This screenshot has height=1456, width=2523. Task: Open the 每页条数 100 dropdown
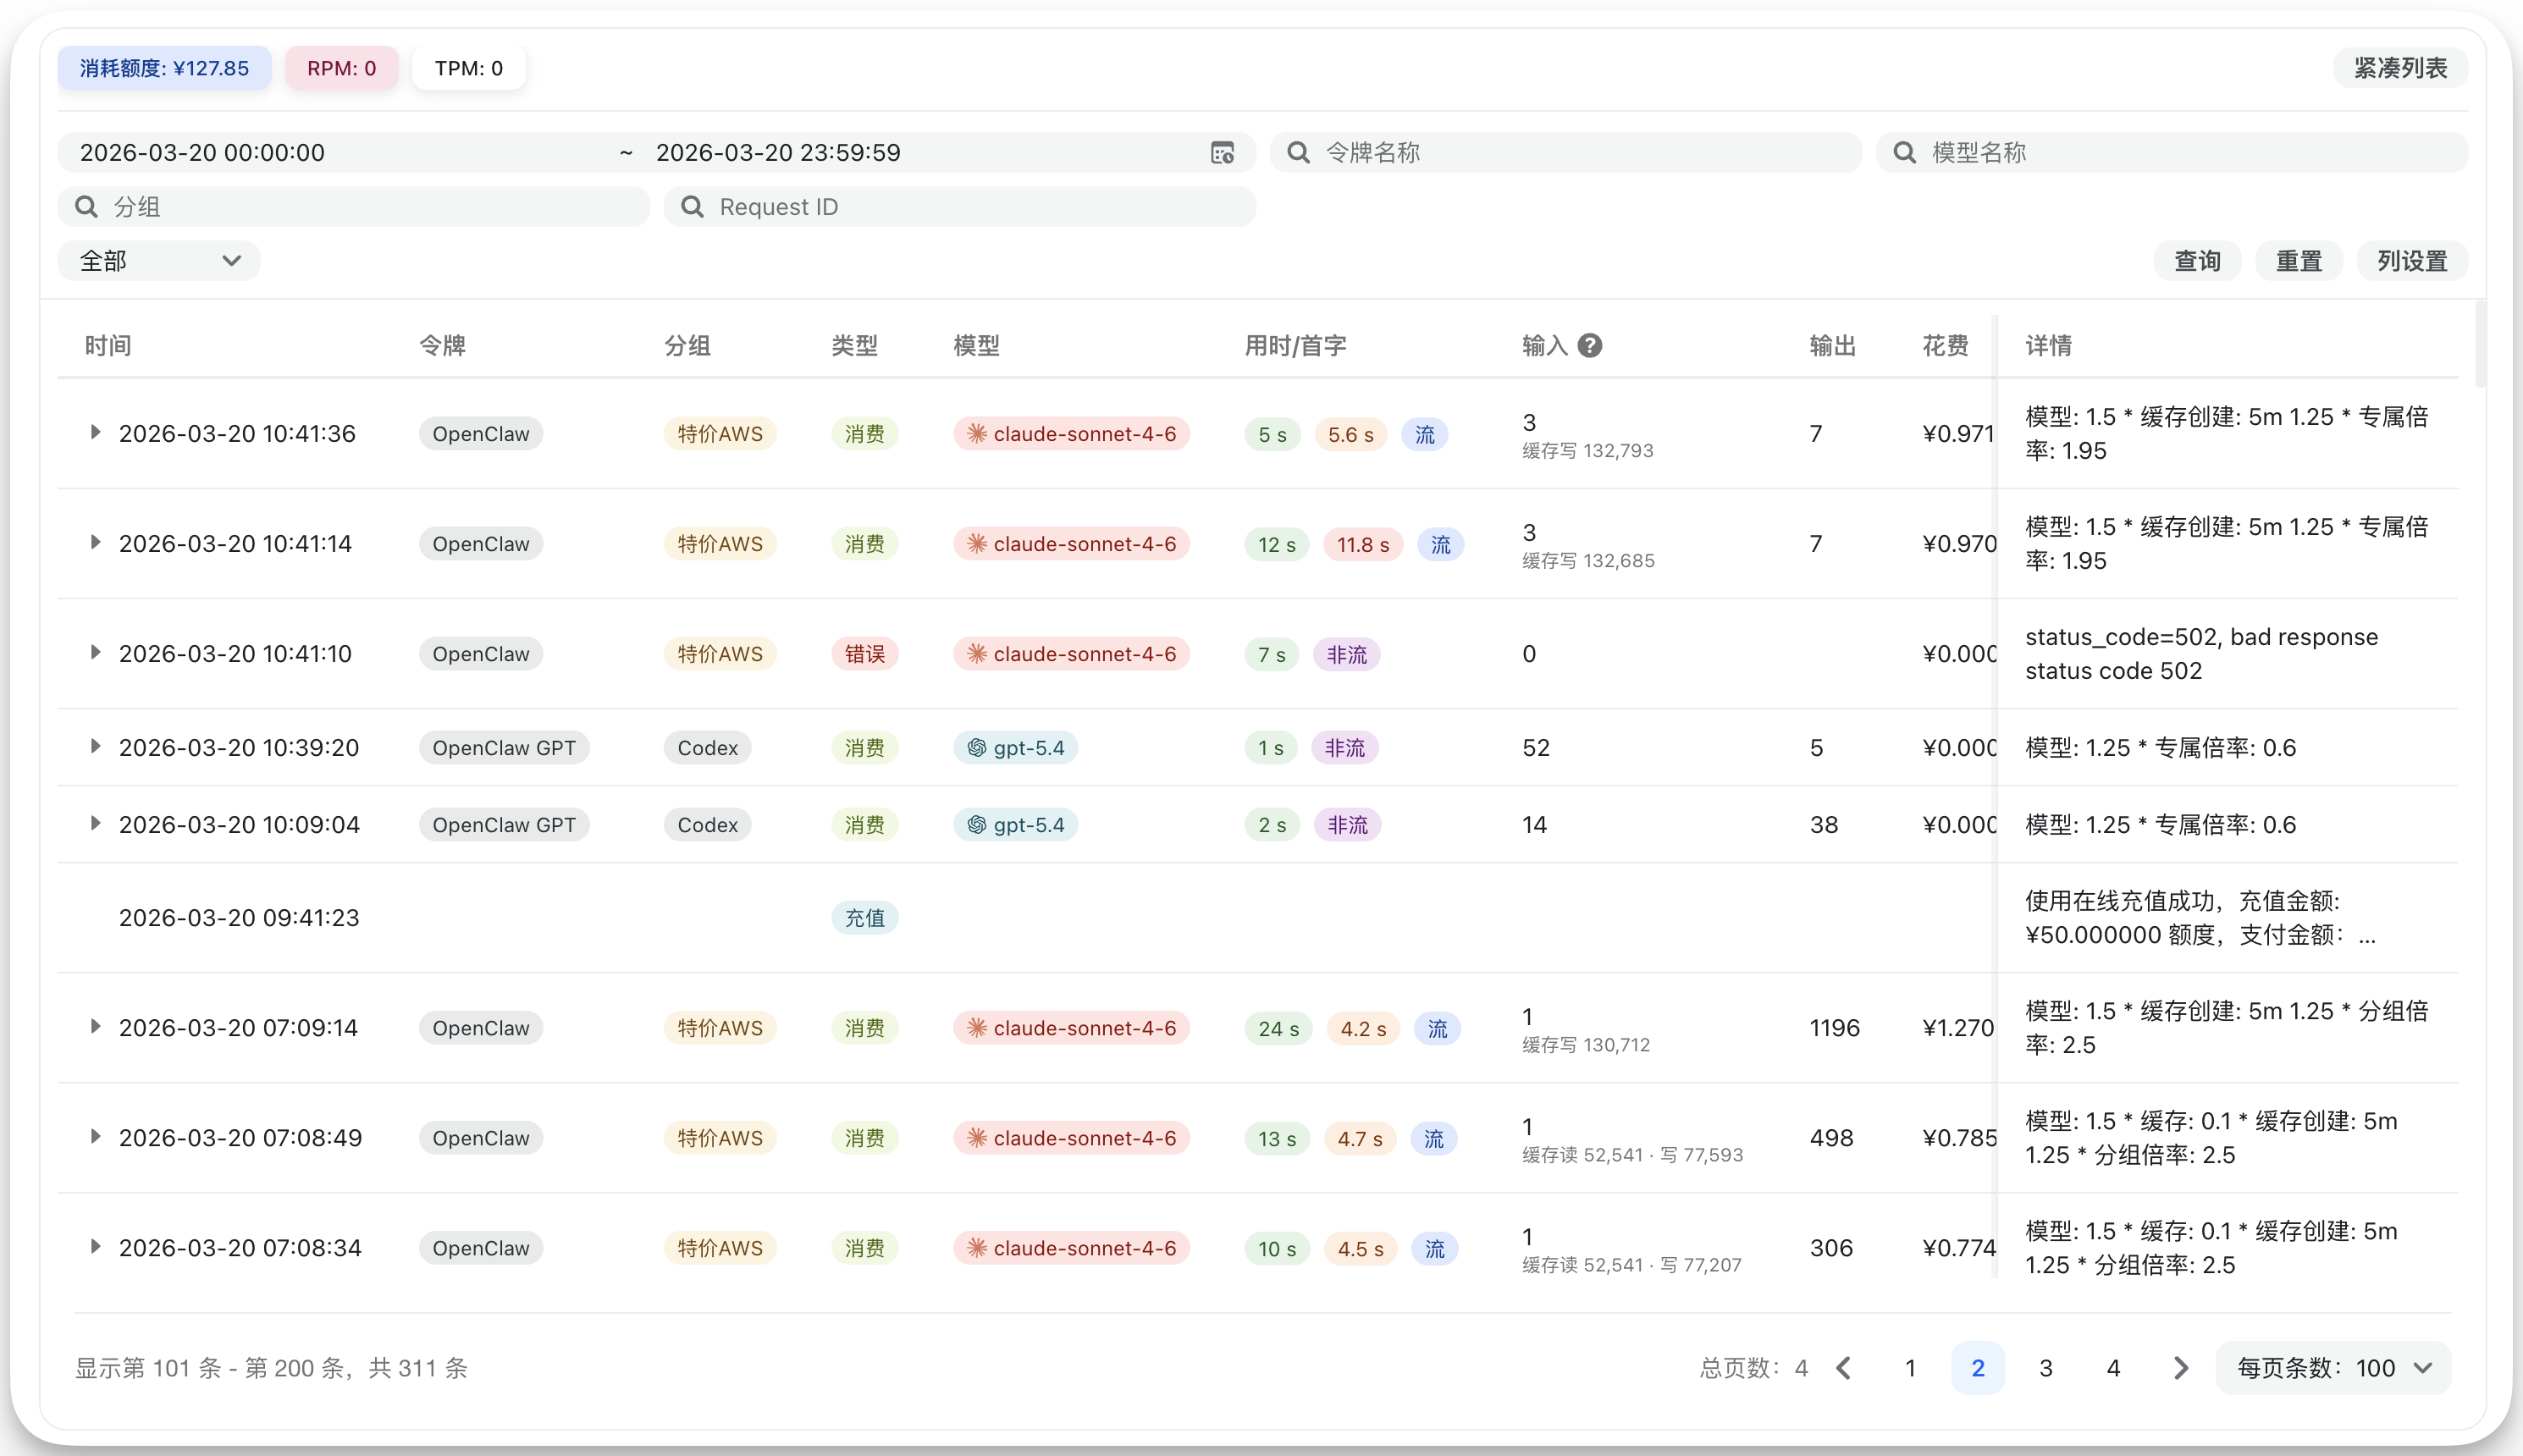[x=2333, y=1367]
